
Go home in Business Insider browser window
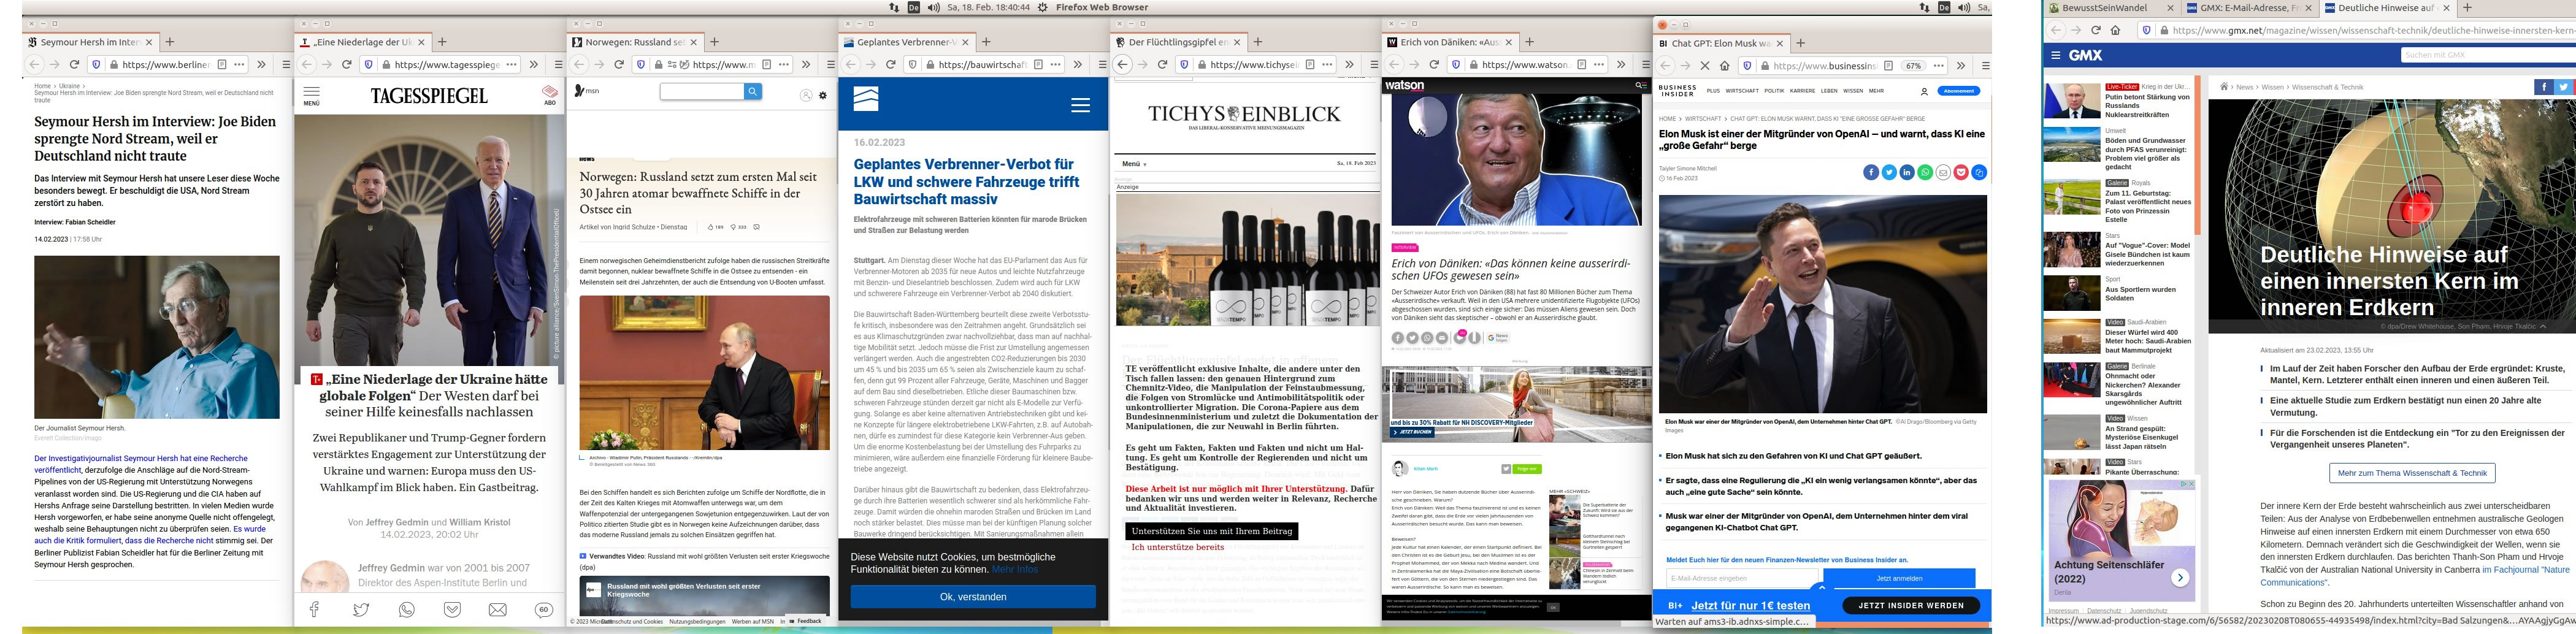[x=1725, y=66]
